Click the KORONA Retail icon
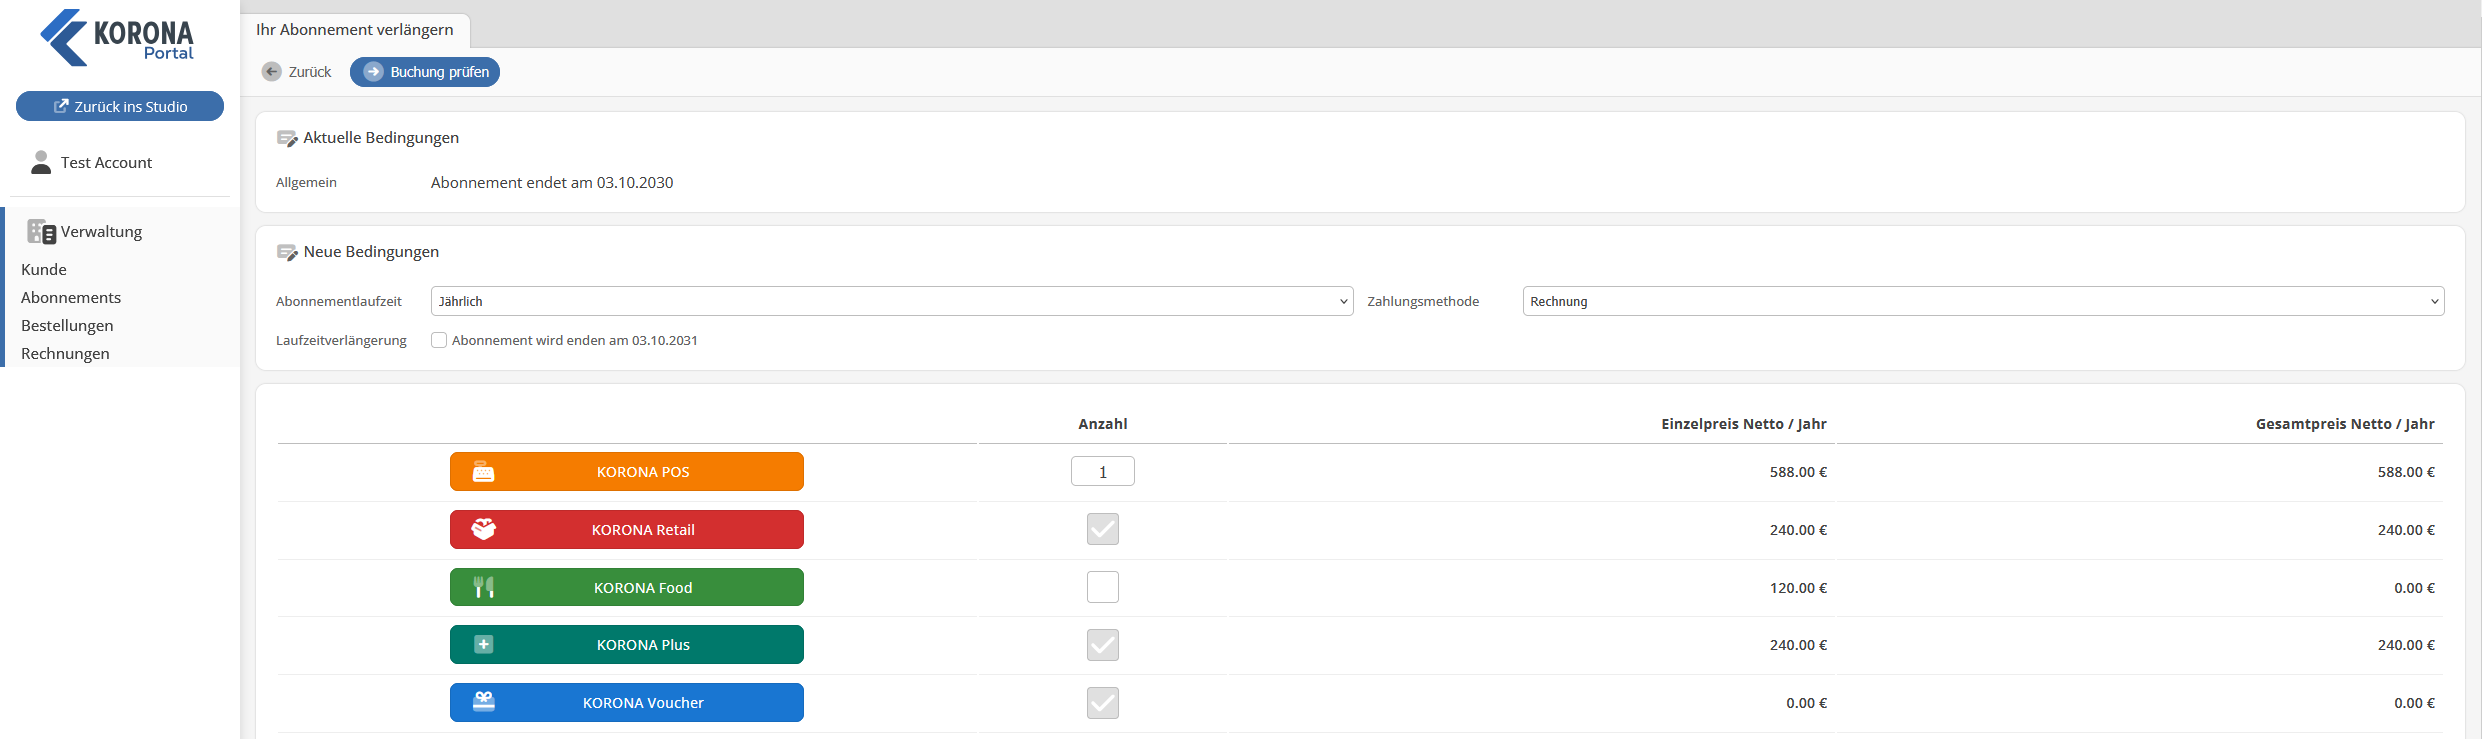Screen dimensions: 2482x739 (x=483, y=529)
